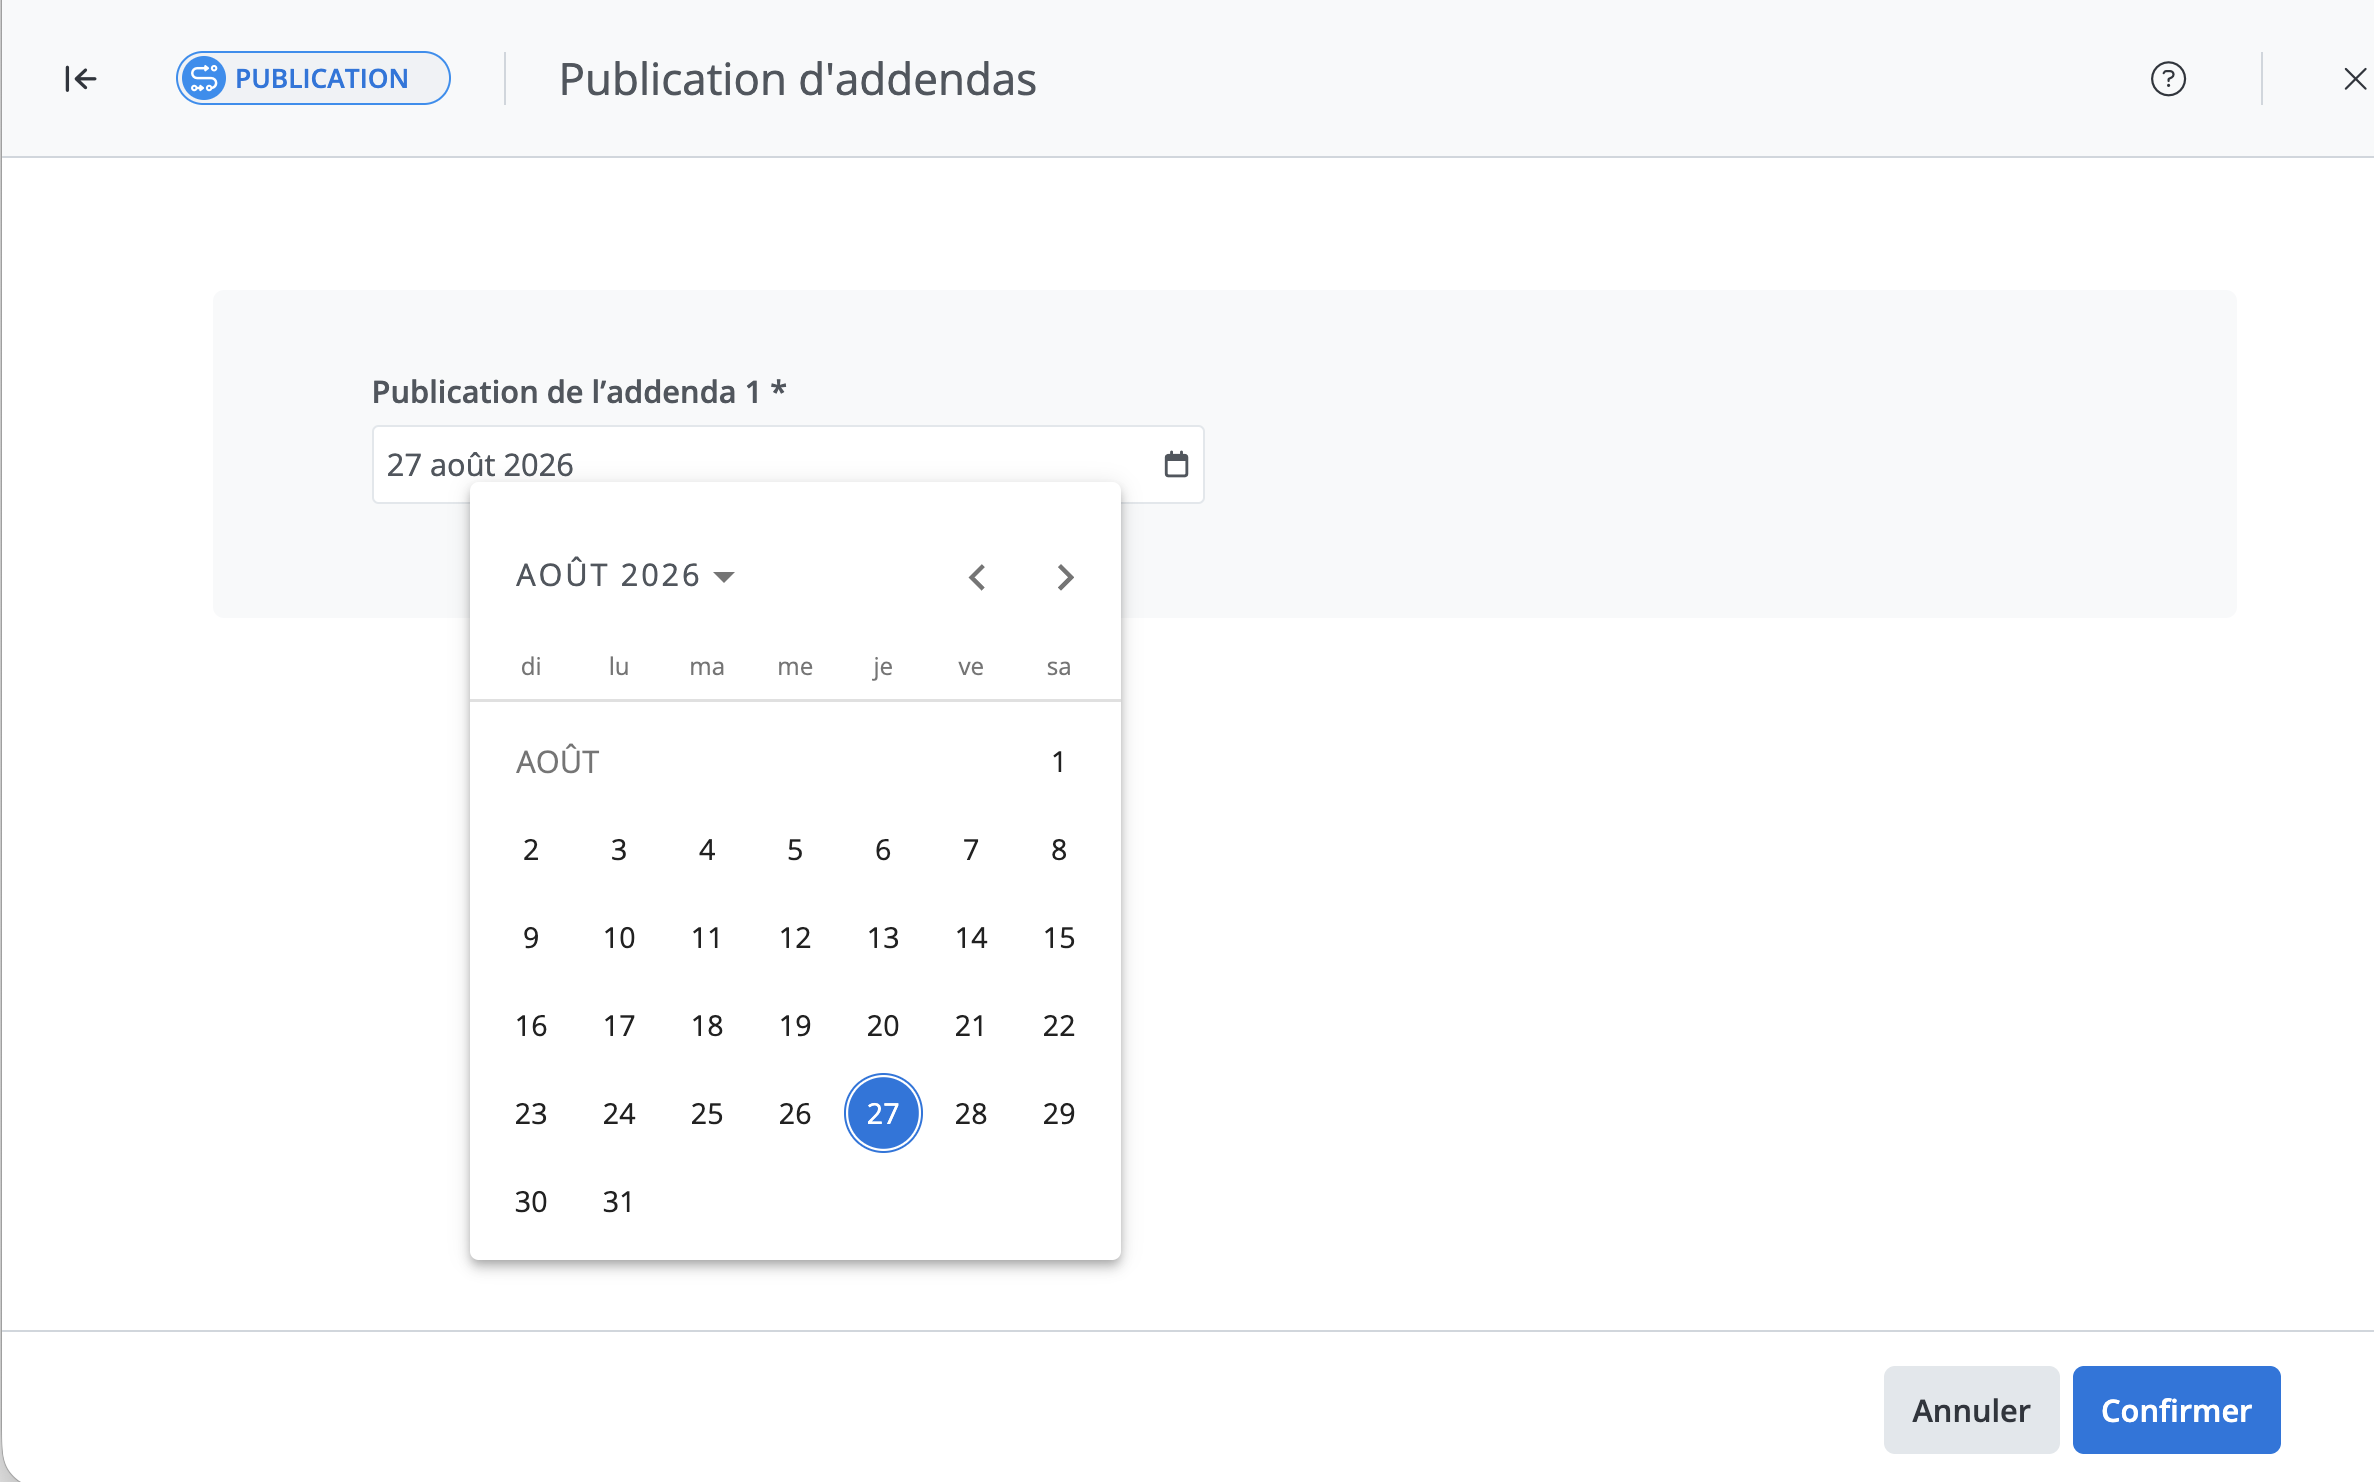2374x1482 pixels.
Task: Pick August 30 in the calendar
Action: click(x=531, y=1202)
